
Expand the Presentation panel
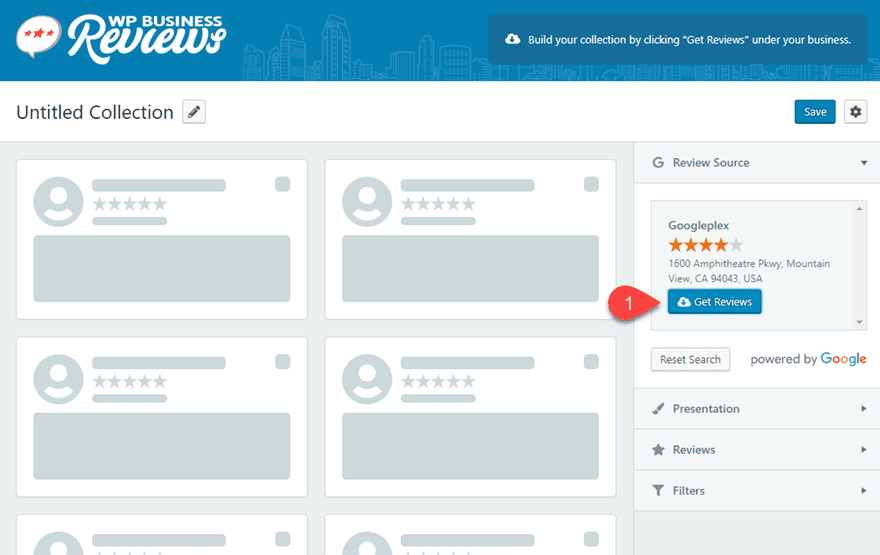pos(757,409)
